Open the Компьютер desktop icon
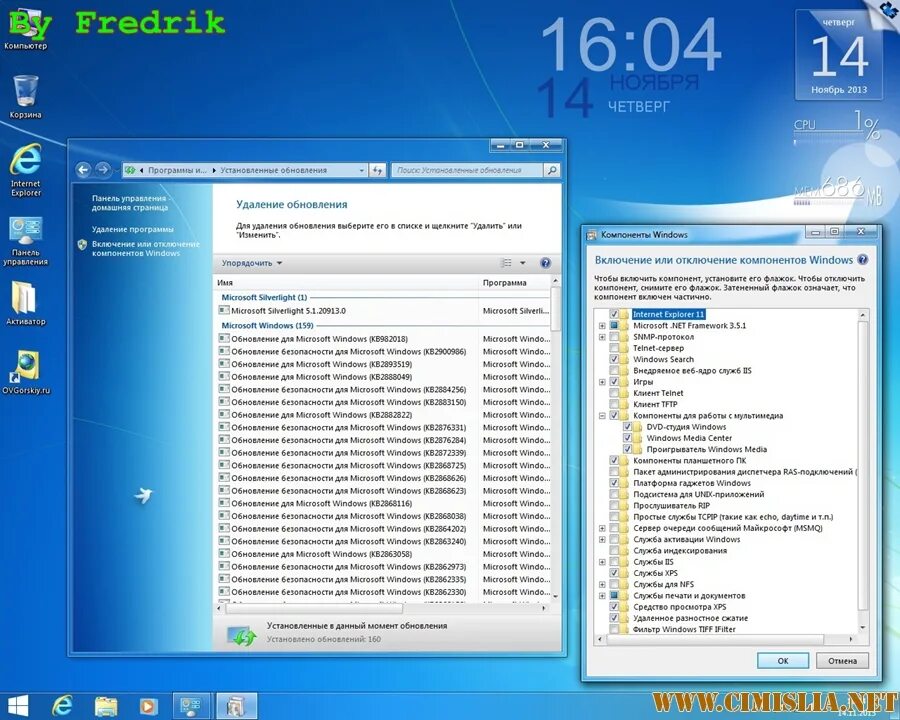The width and height of the screenshot is (900, 720). [x=25, y=29]
